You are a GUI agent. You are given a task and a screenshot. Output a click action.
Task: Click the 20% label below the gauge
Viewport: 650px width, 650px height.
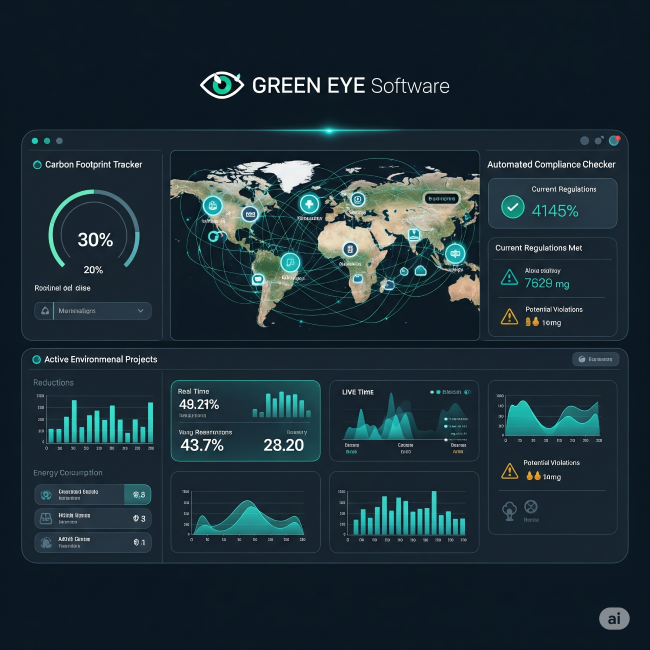pos(93,270)
